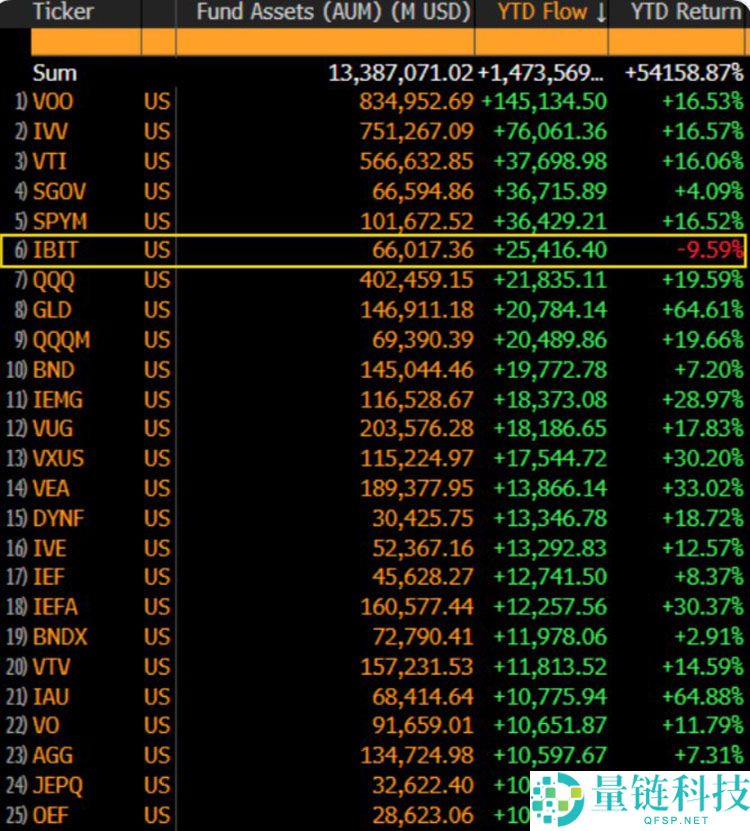Click BND's AUM value 145,044.46
The height and width of the screenshot is (831, 750).
click(x=416, y=370)
